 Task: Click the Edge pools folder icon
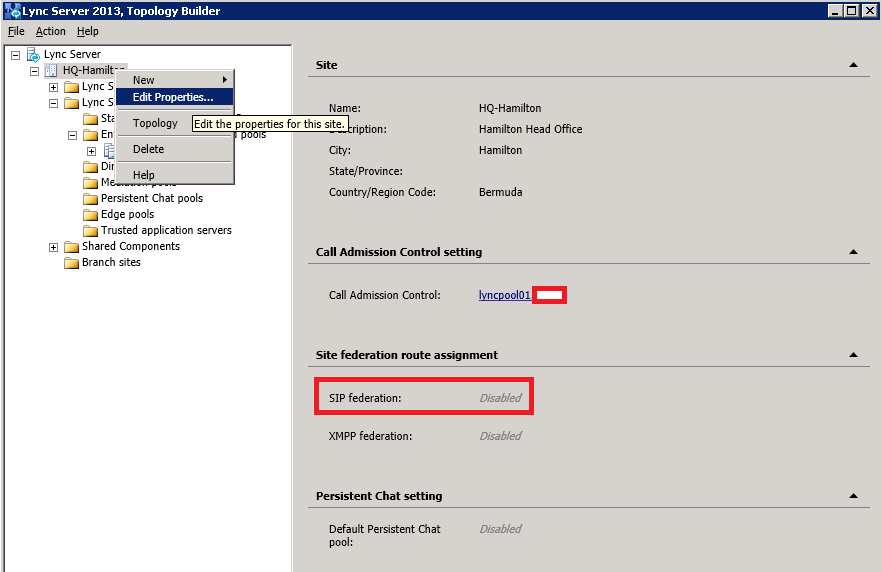coord(90,214)
